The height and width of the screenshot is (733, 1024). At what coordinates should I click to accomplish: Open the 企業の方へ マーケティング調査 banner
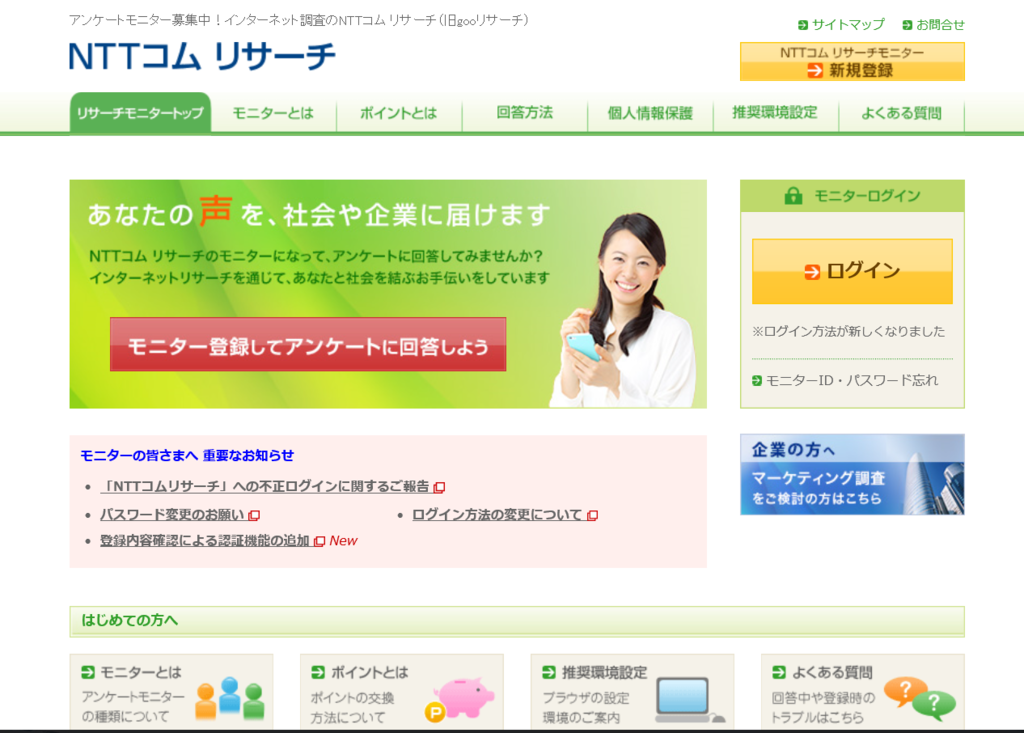(x=852, y=474)
